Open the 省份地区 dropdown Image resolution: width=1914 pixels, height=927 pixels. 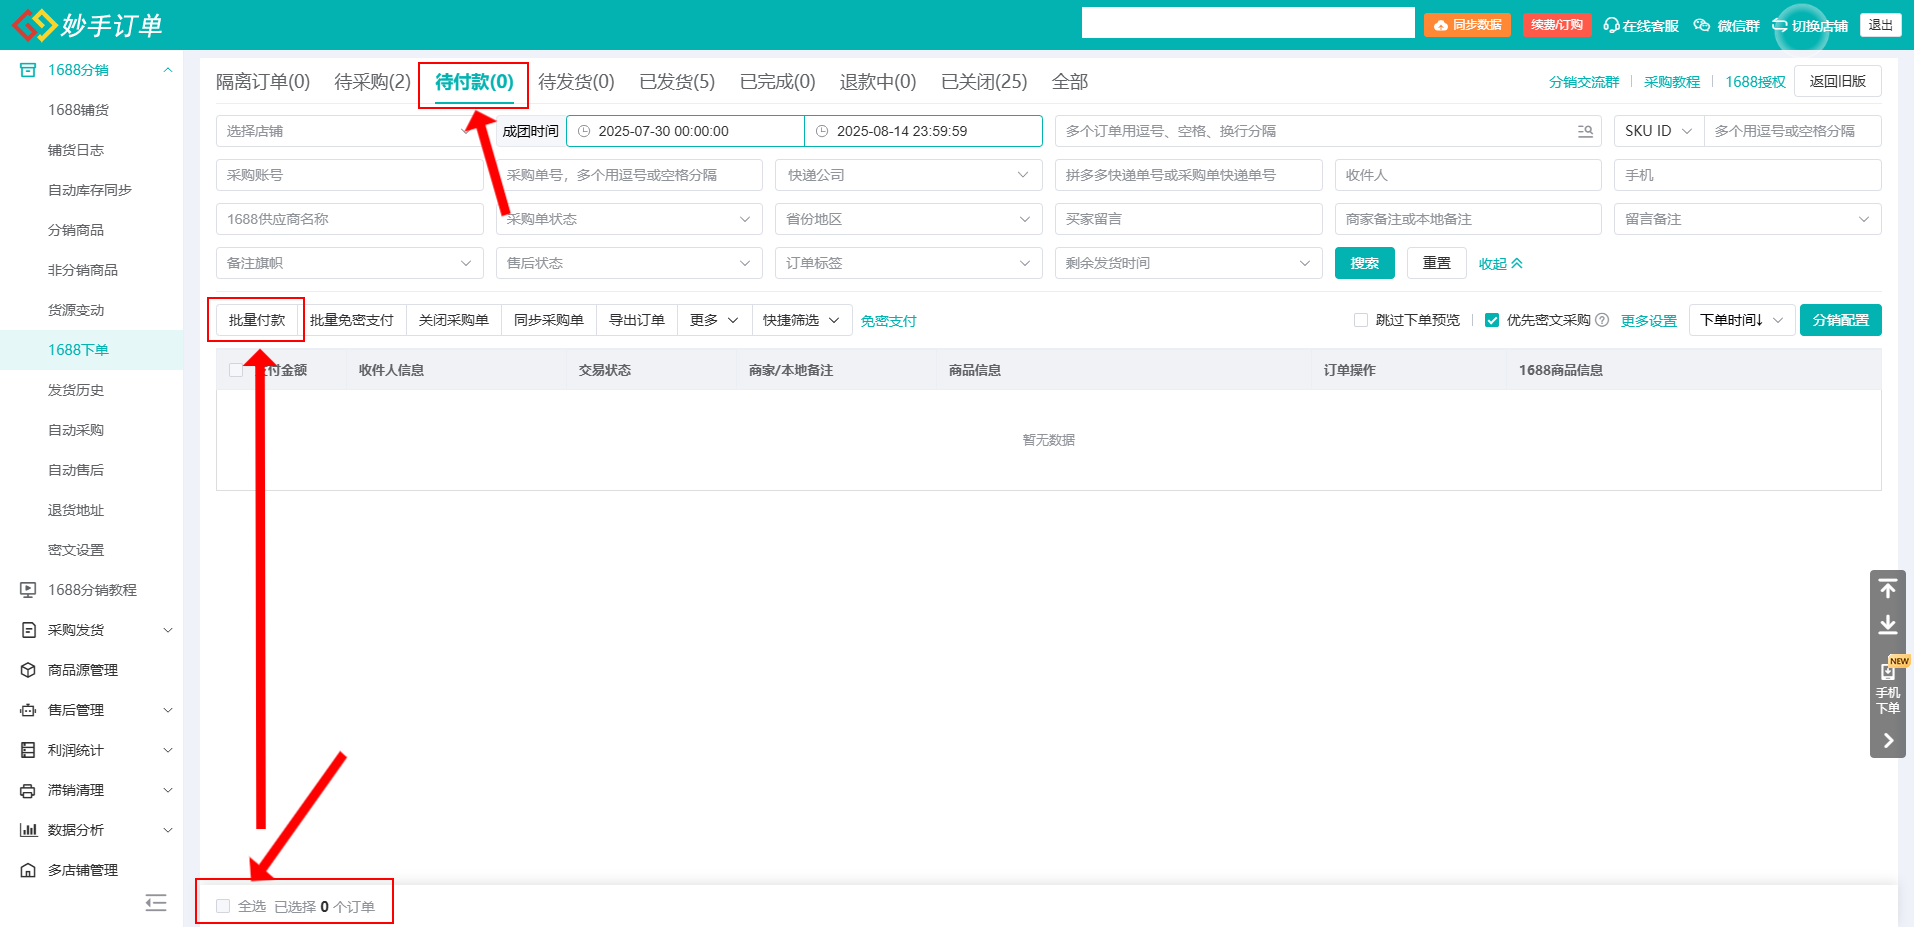click(x=909, y=219)
